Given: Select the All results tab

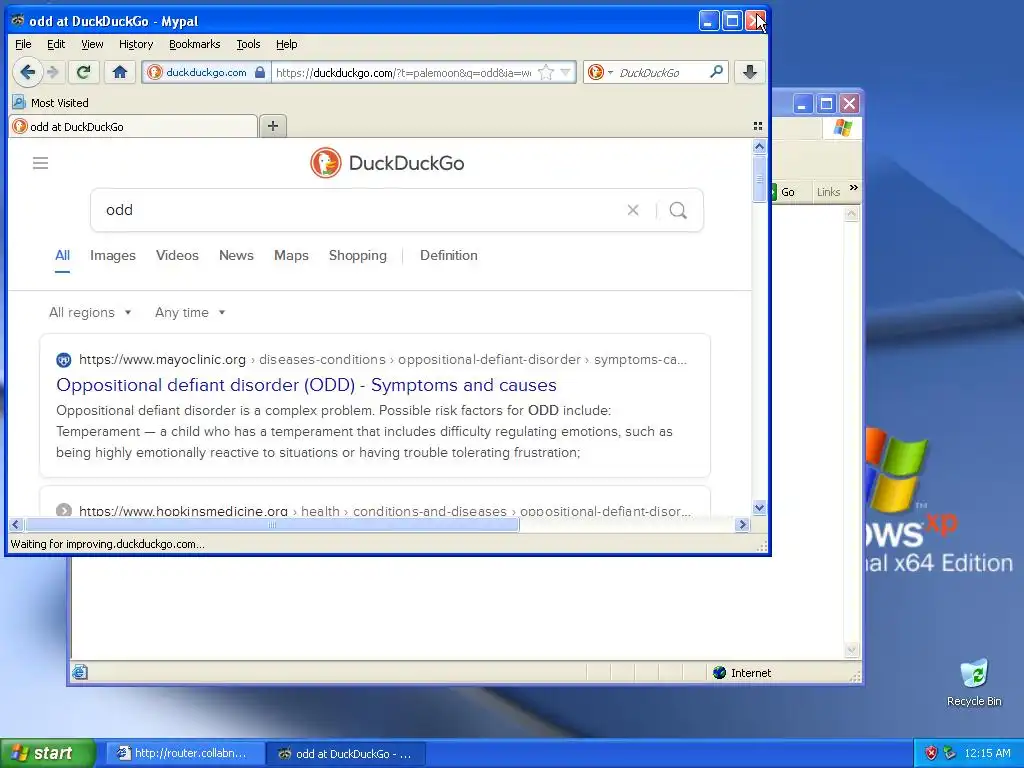Looking at the screenshot, I should pyautogui.click(x=62, y=255).
